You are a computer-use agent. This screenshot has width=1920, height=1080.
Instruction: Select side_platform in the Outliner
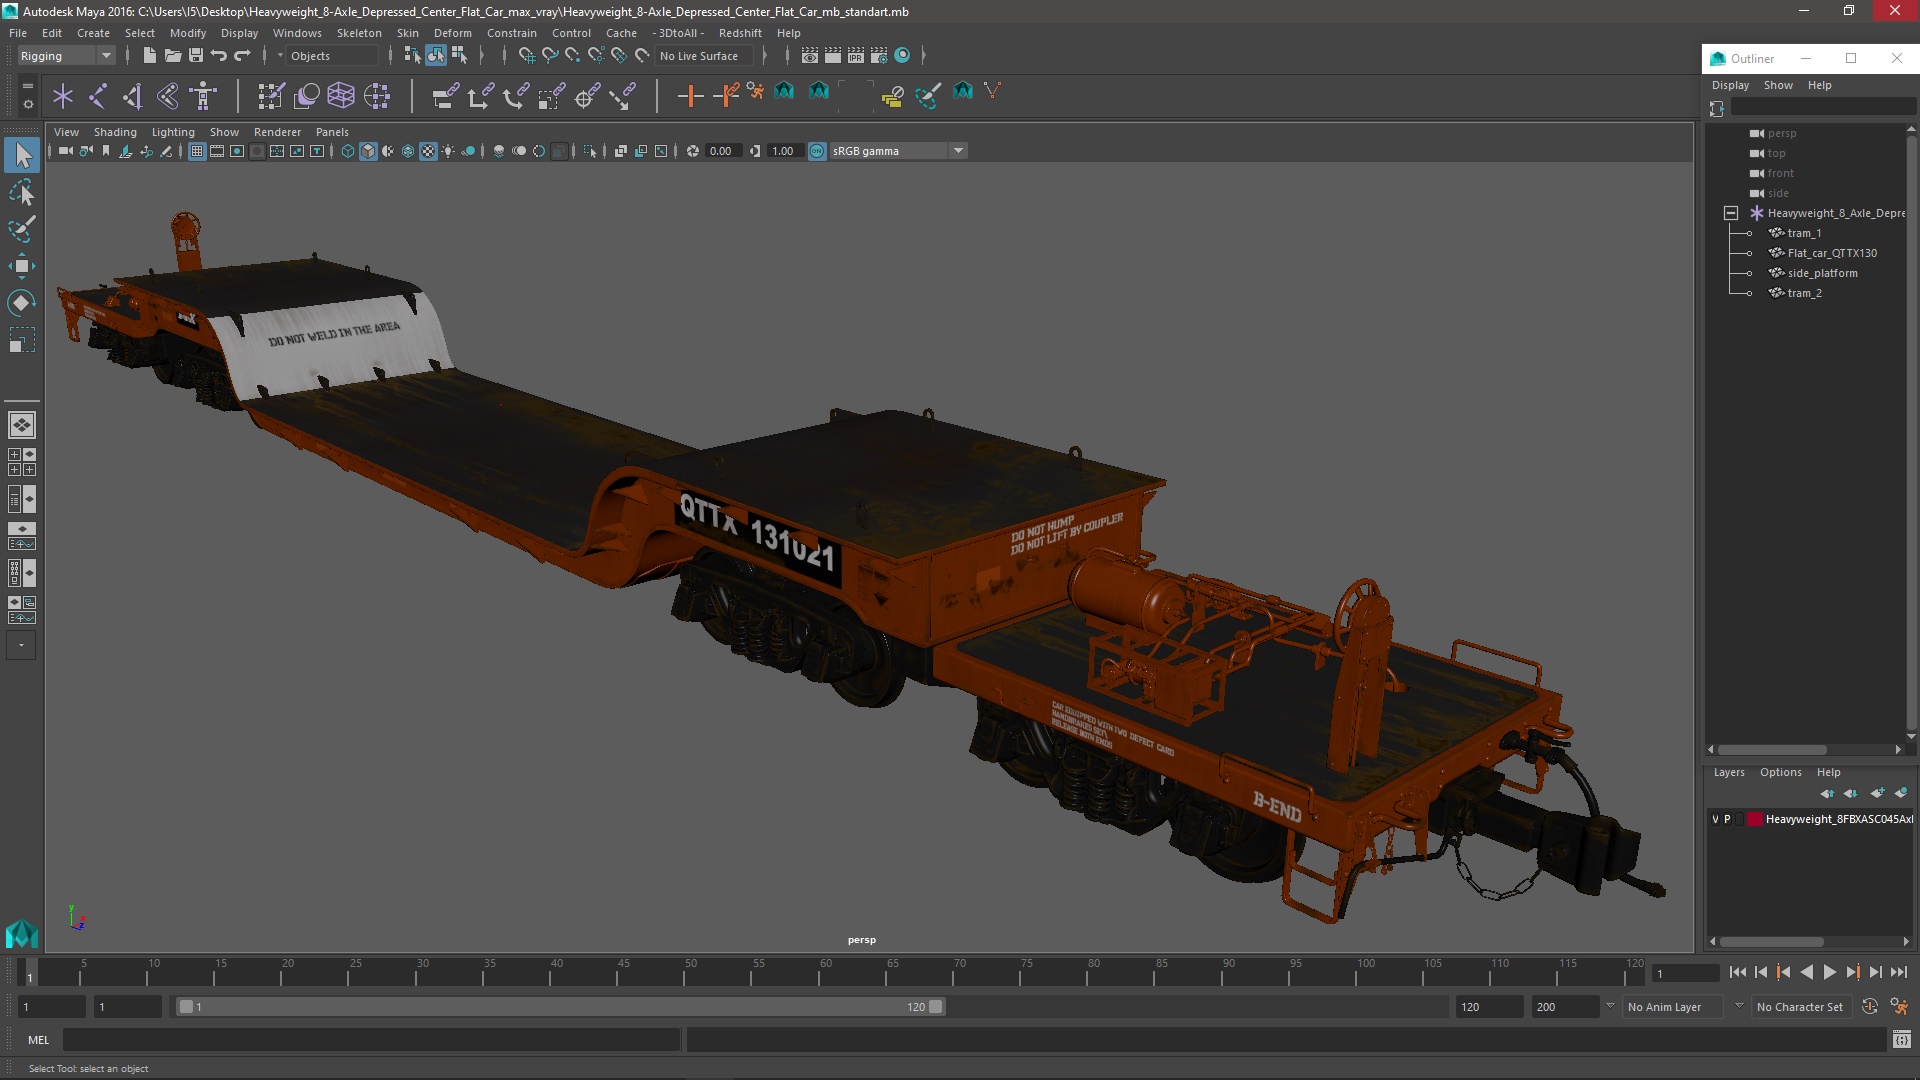tap(1822, 273)
